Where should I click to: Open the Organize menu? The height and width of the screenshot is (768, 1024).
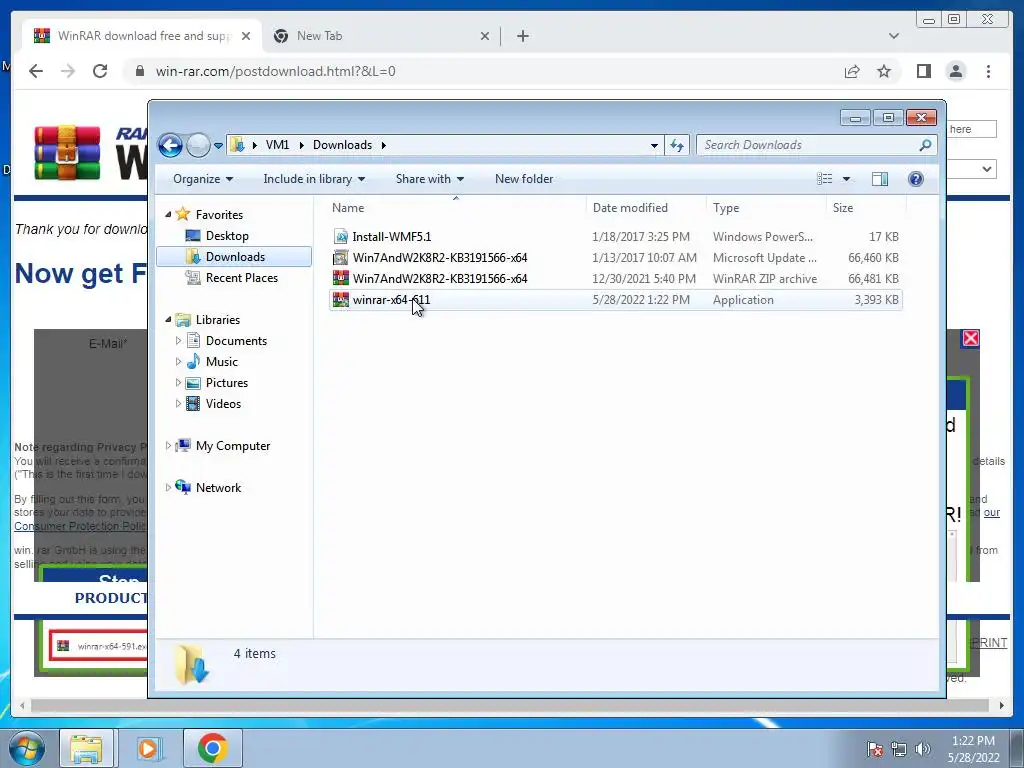(x=202, y=179)
